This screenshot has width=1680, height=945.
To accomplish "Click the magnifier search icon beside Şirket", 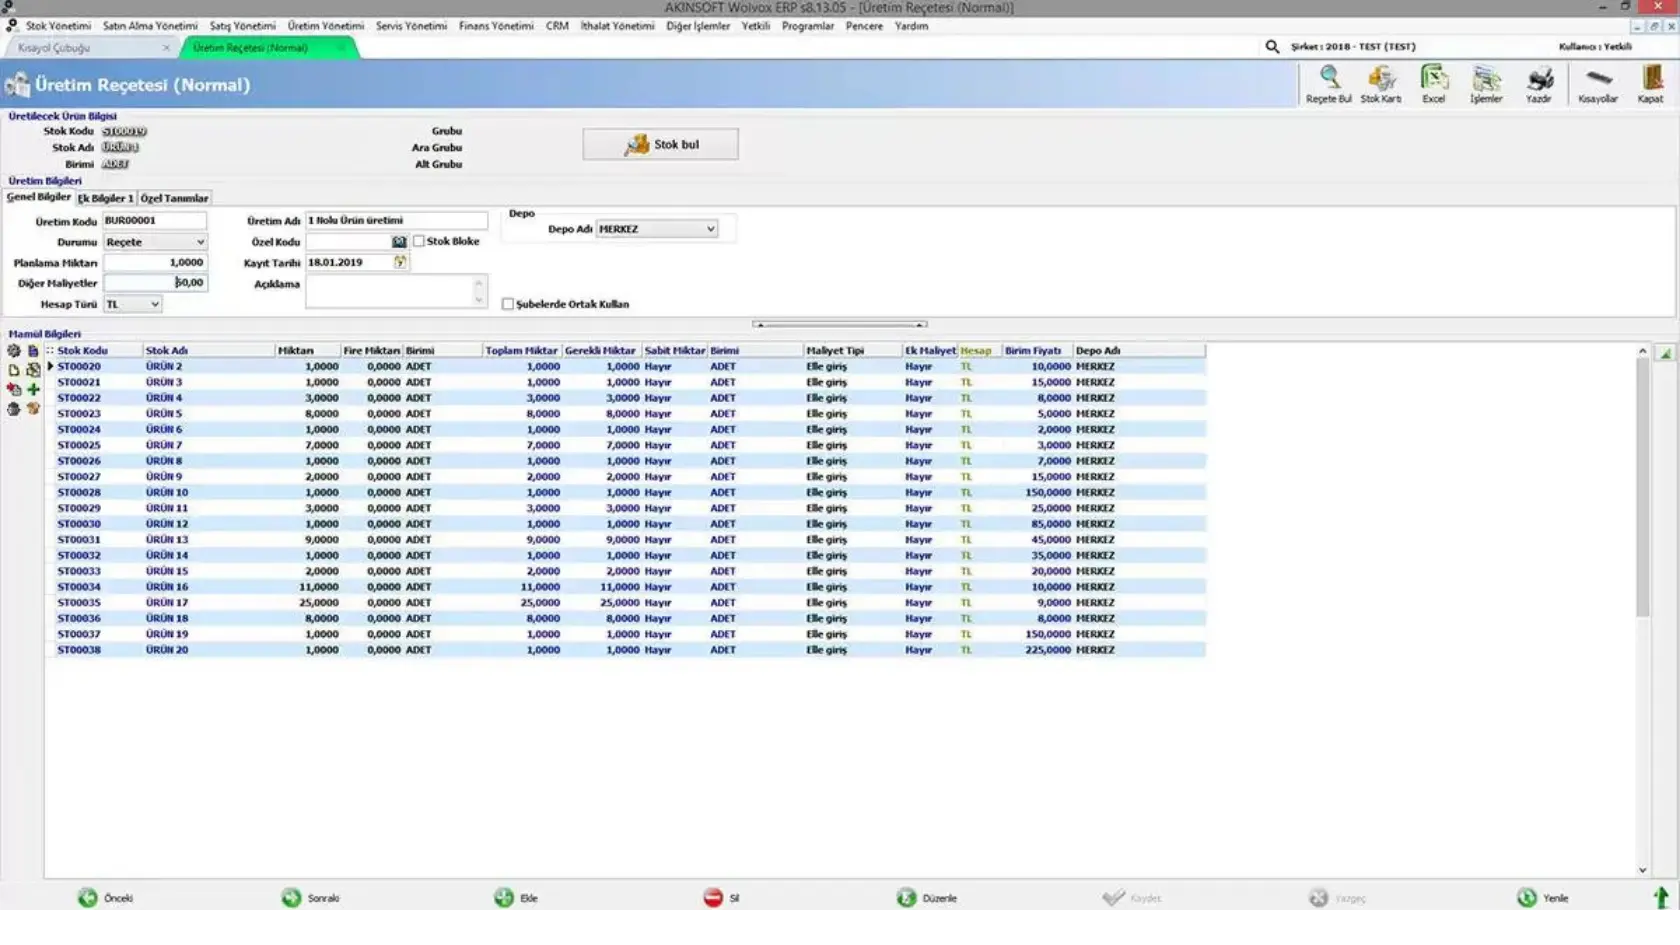I will tap(1272, 46).
